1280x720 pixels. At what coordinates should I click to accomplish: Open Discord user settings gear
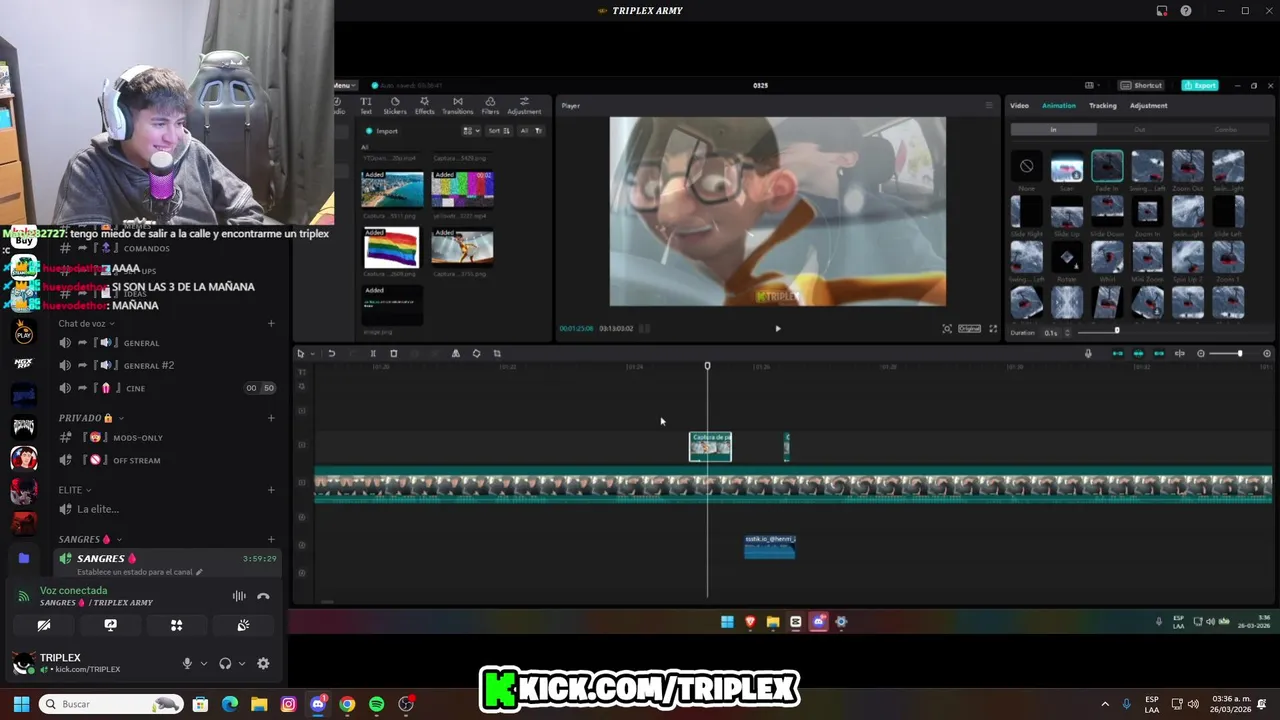[263, 663]
